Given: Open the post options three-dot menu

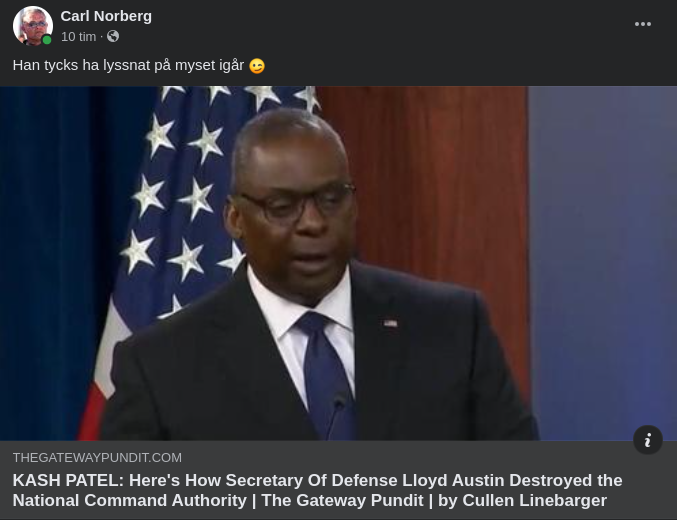Looking at the screenshot, I should 642,24.
